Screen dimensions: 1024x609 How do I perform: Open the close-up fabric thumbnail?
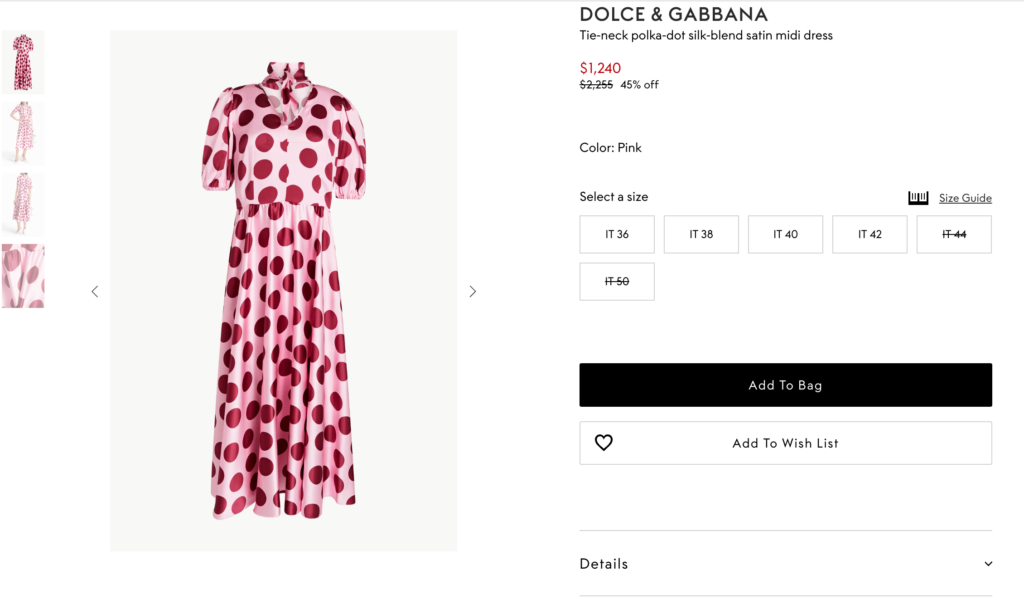[x=22, y=276]
